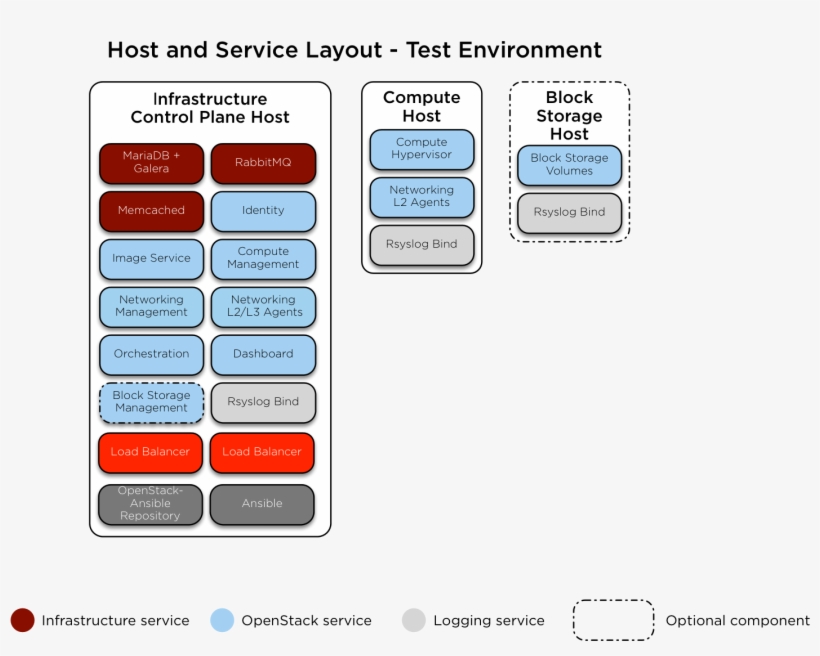The height and width of the screenshot is (656, 820).
Task: Click the gray Logging service legend circle
Action: (x=414, y=620)
